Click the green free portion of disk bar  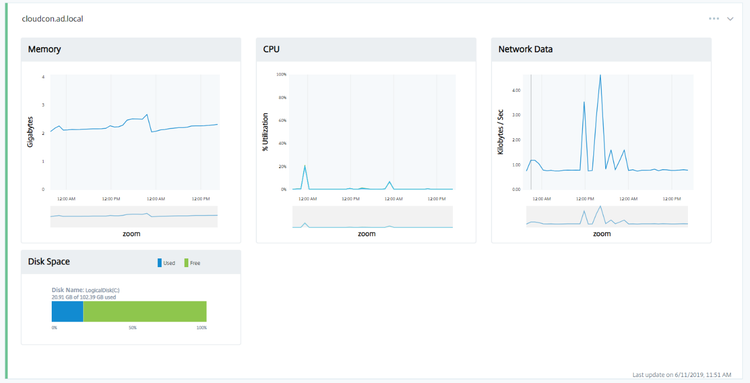click(145, 311)
